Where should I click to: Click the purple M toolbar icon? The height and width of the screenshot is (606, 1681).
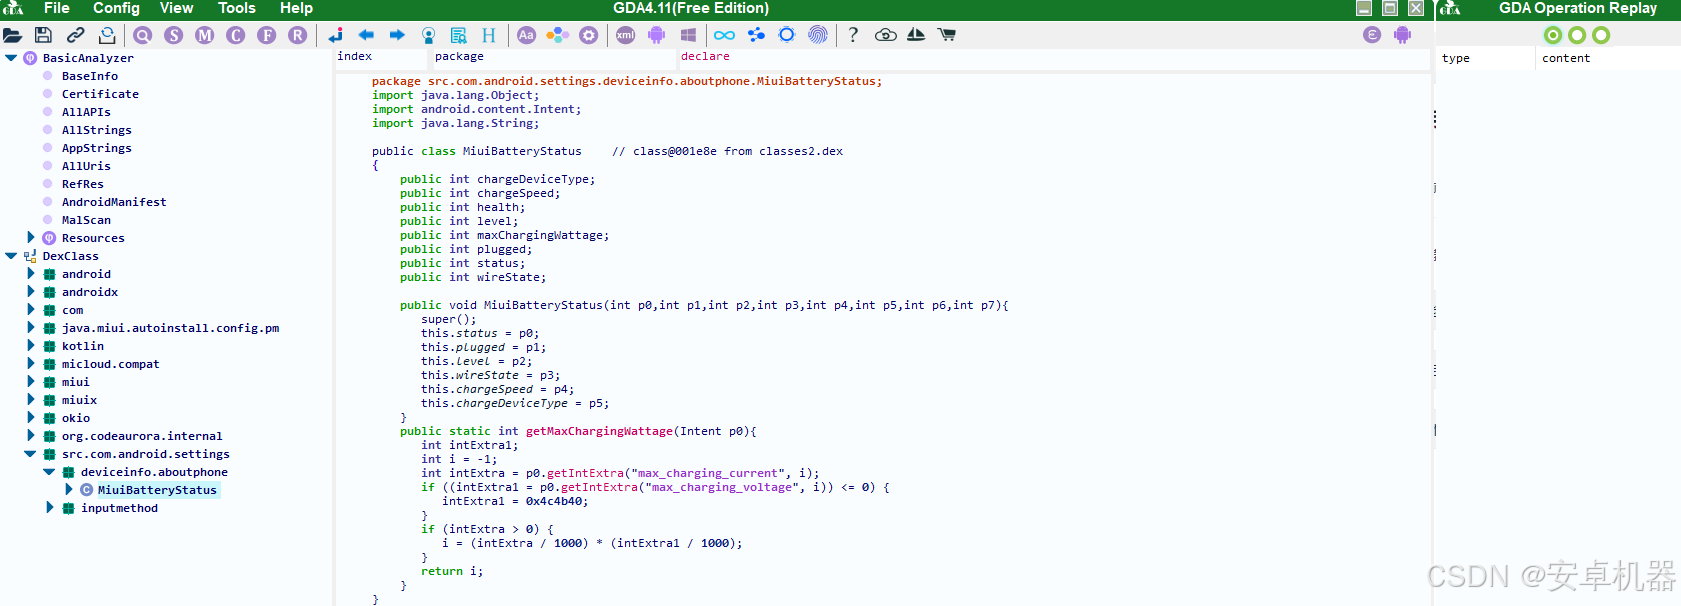(205, 35)
